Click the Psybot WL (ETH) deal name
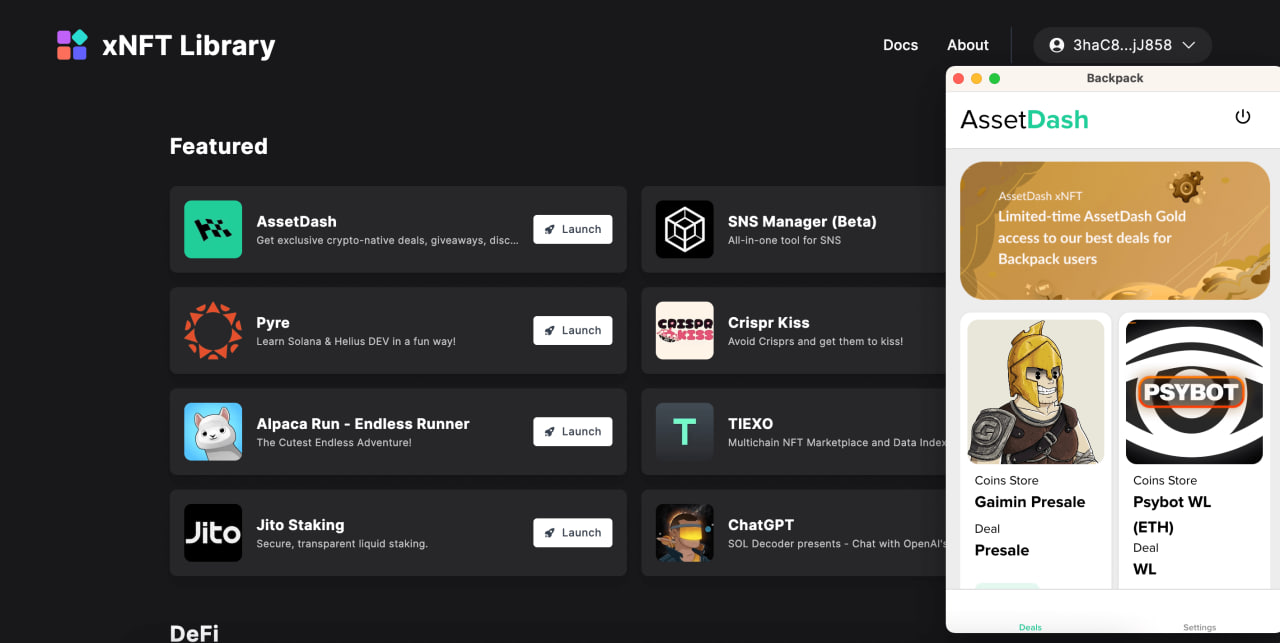1280x643 pixels. pyautogui.click(x=1172, y=514)
